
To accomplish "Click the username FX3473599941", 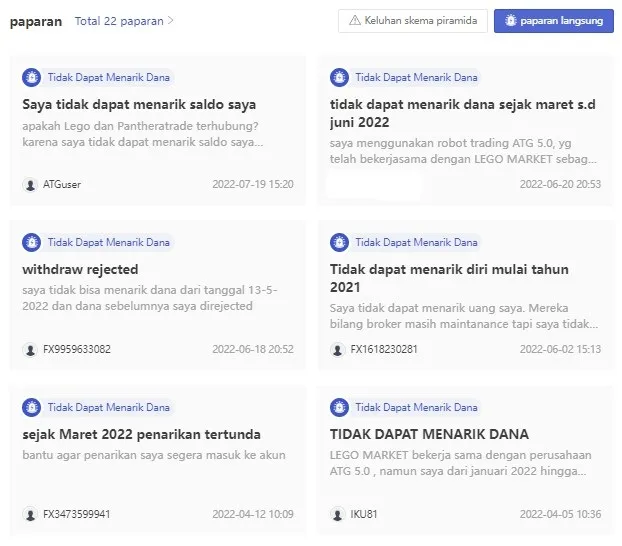I will click(77, 515).
